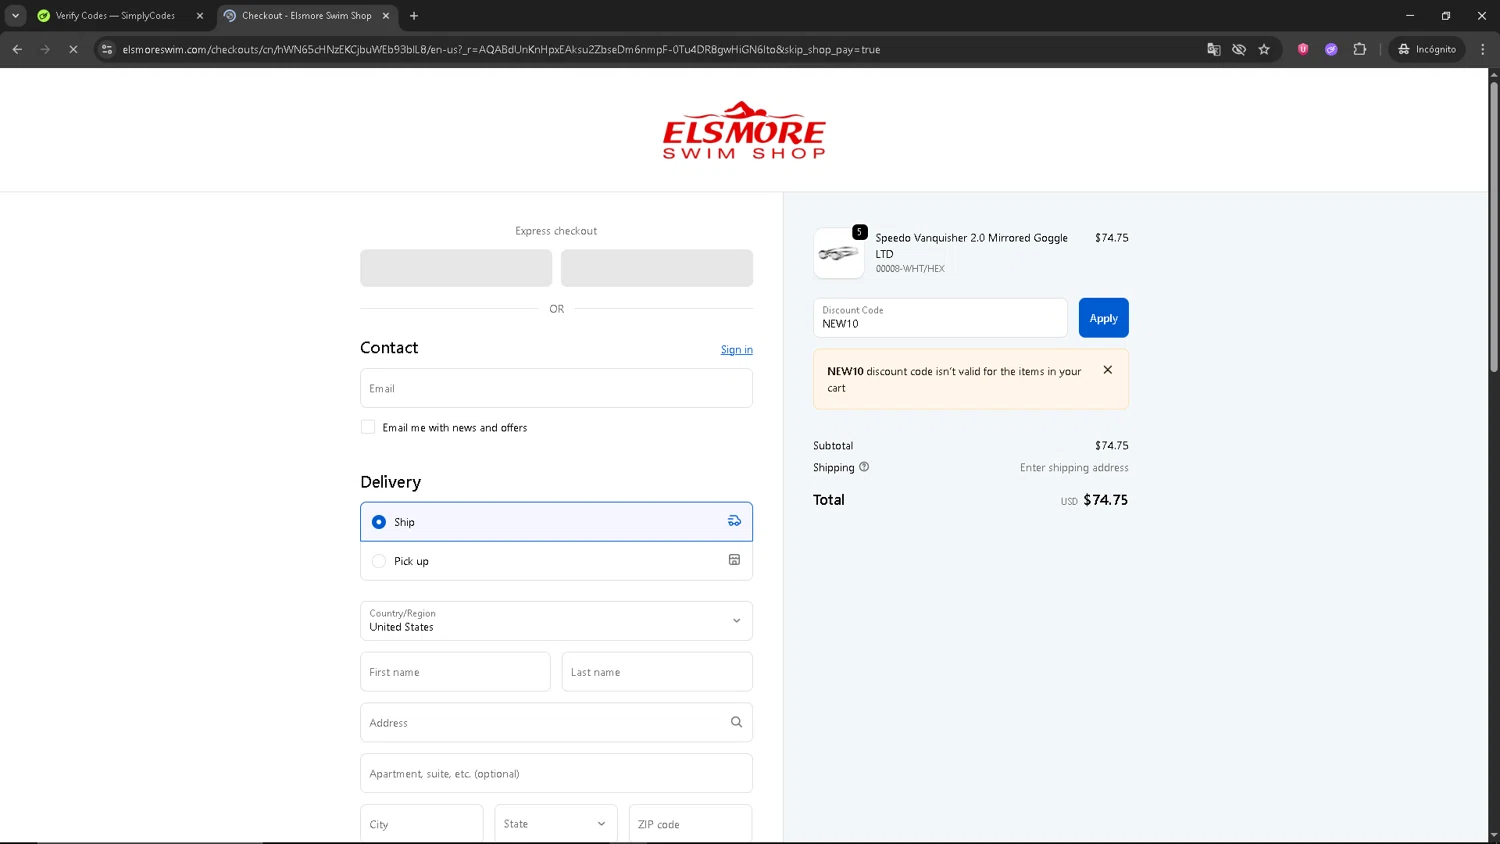Close the Verify Codes — SimplyCodes tab
Screen dimensions: 1500x844
coord(200,16)
